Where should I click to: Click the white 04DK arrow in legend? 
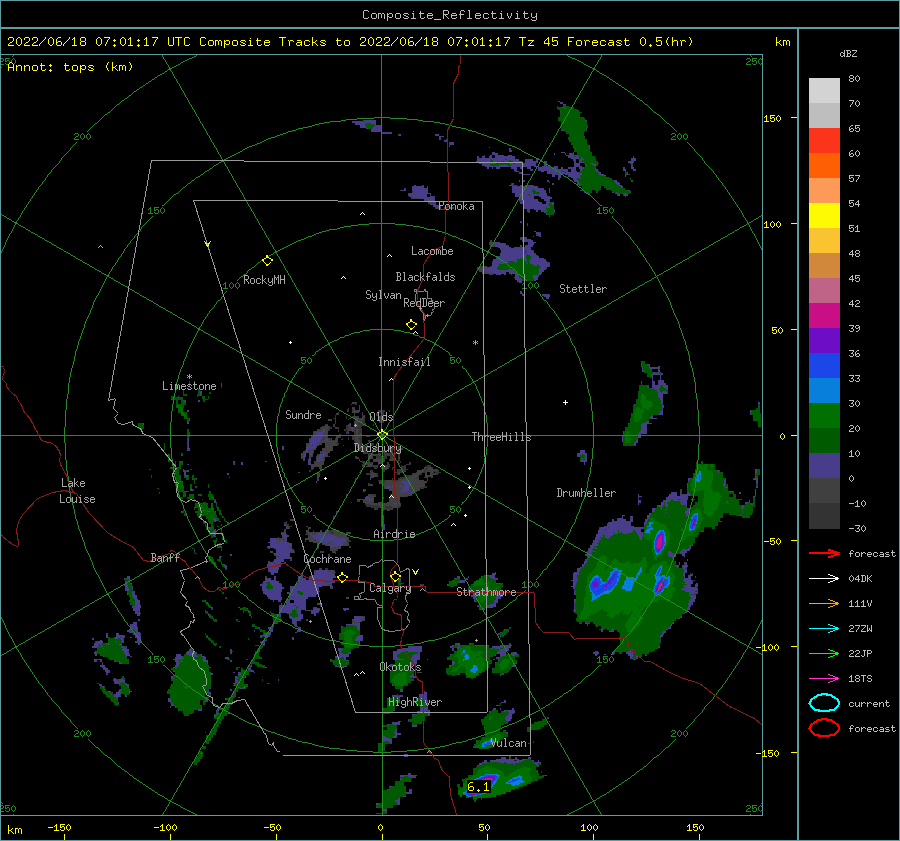pyautogui.click(x=824, y=578)
